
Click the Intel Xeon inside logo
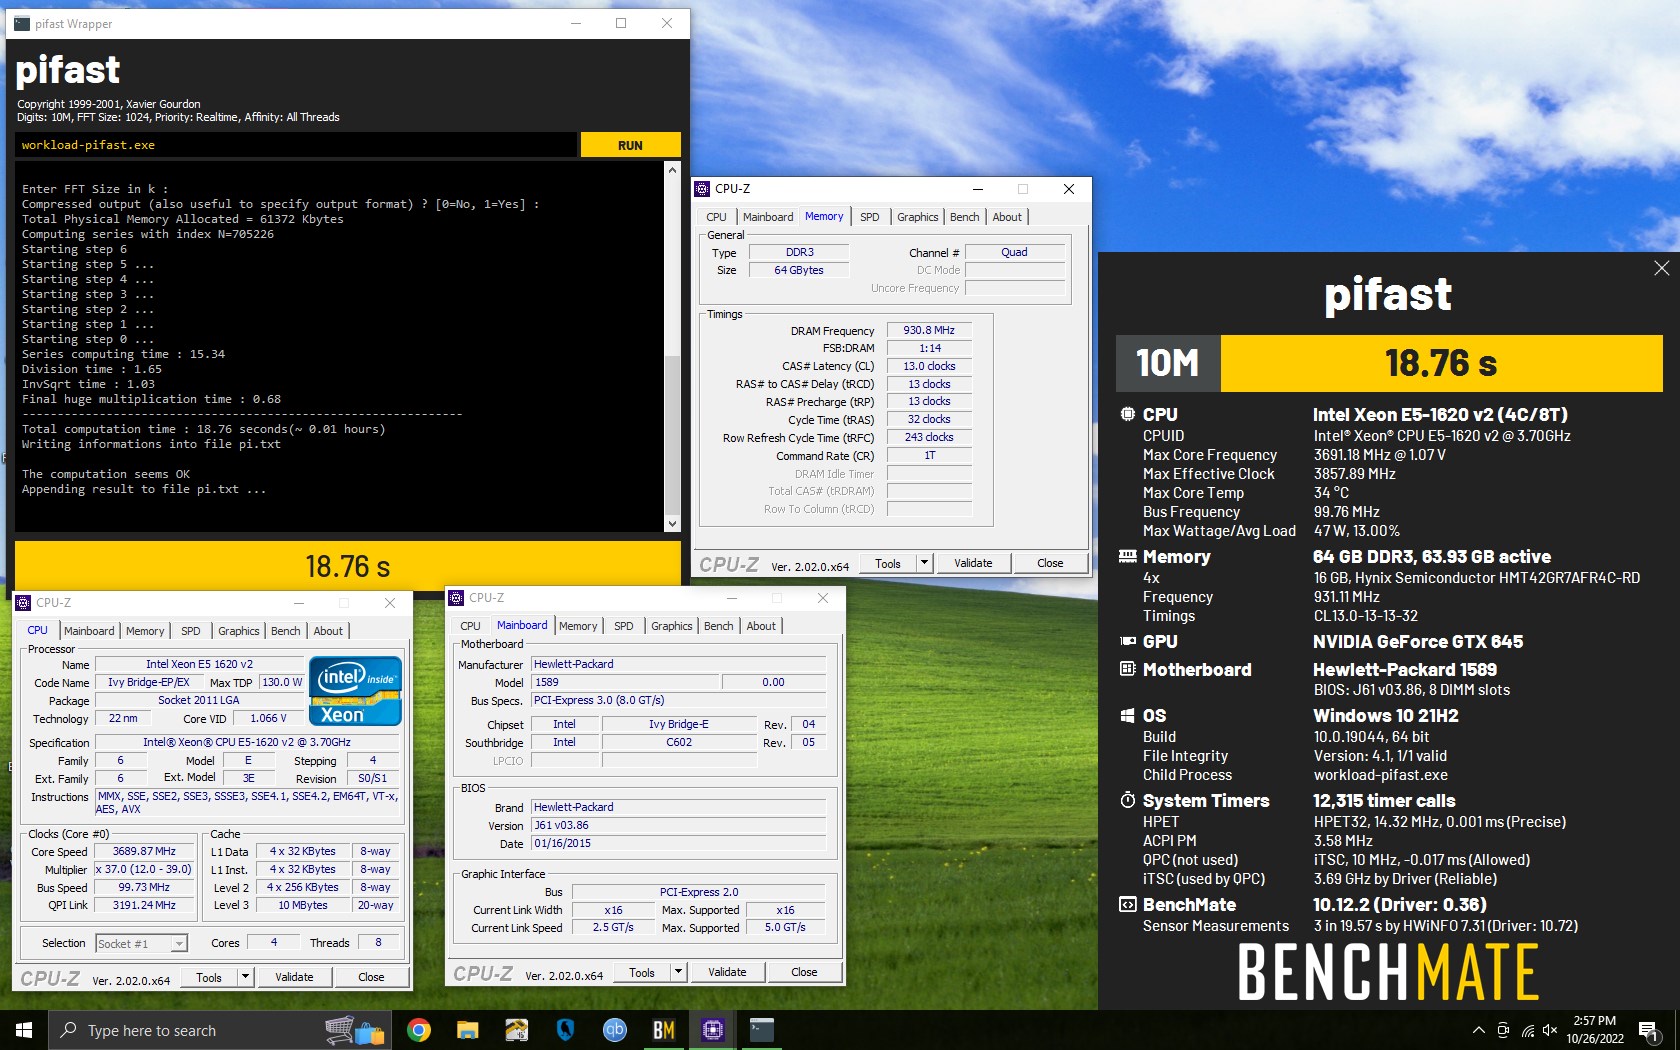pyautogui.click(x=355, y=690)
